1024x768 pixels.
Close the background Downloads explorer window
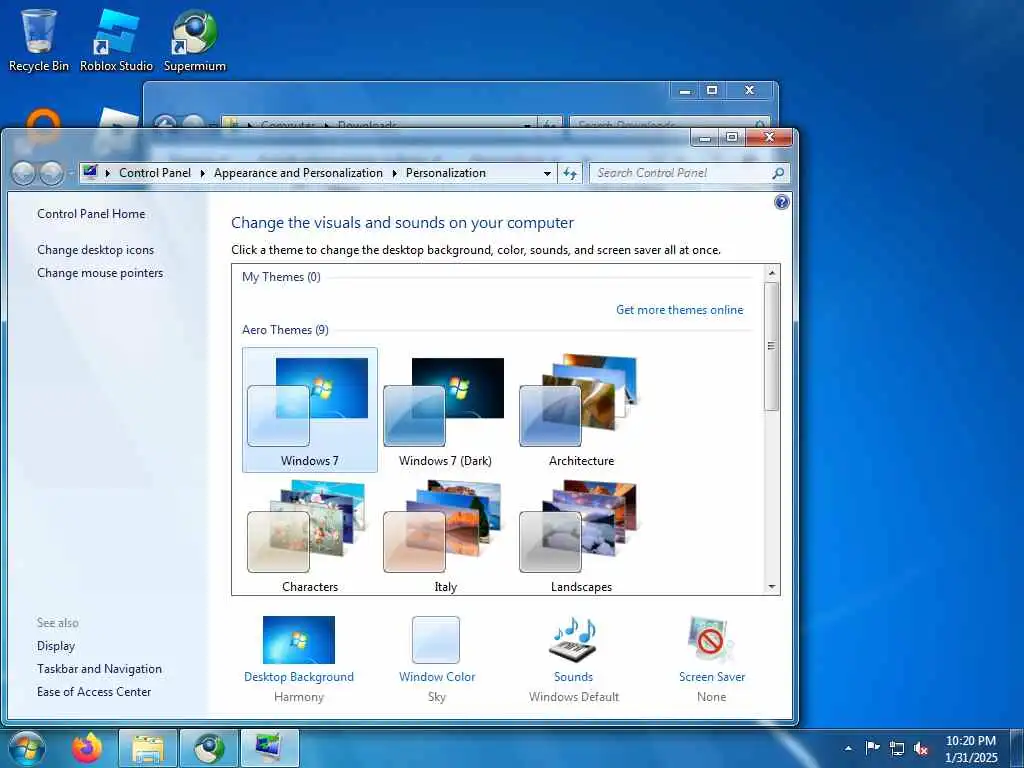(750, 90)
